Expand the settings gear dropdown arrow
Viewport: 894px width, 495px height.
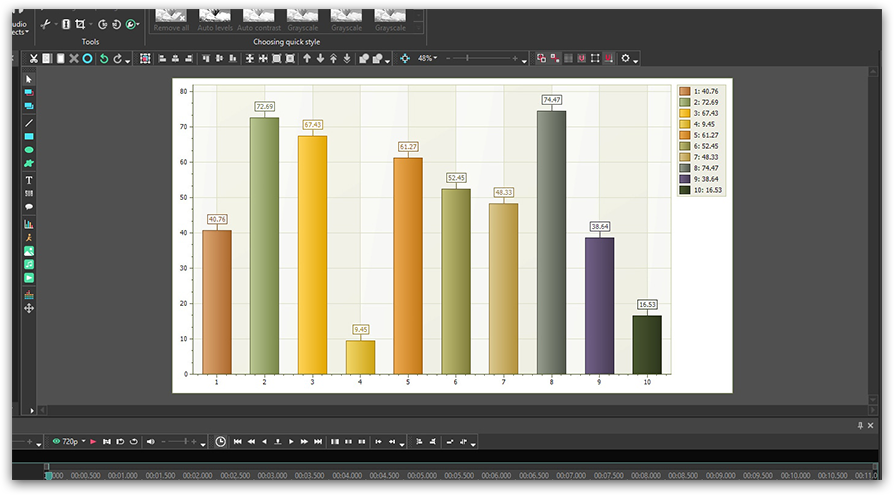coord(636,60)
